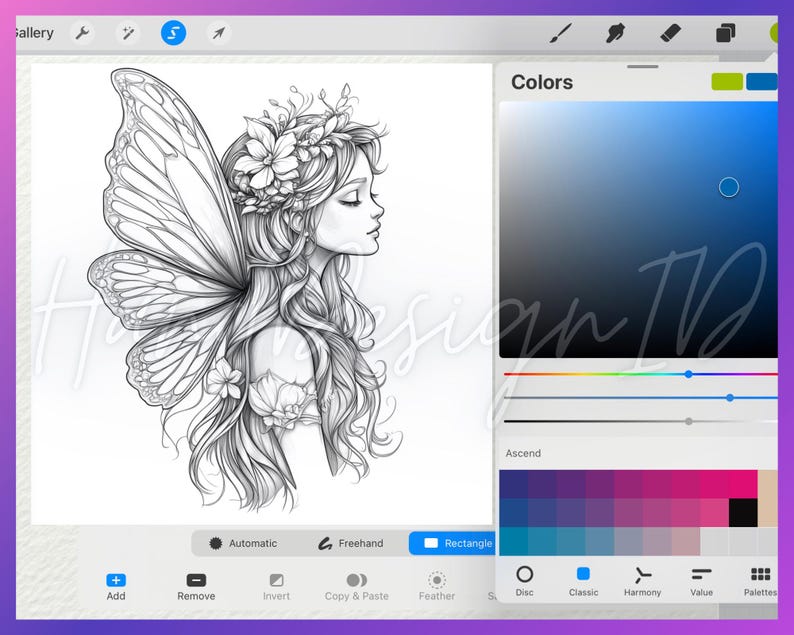Tap the Add selection button
Viewport: 794px width, 635px height.
[116, 586]
